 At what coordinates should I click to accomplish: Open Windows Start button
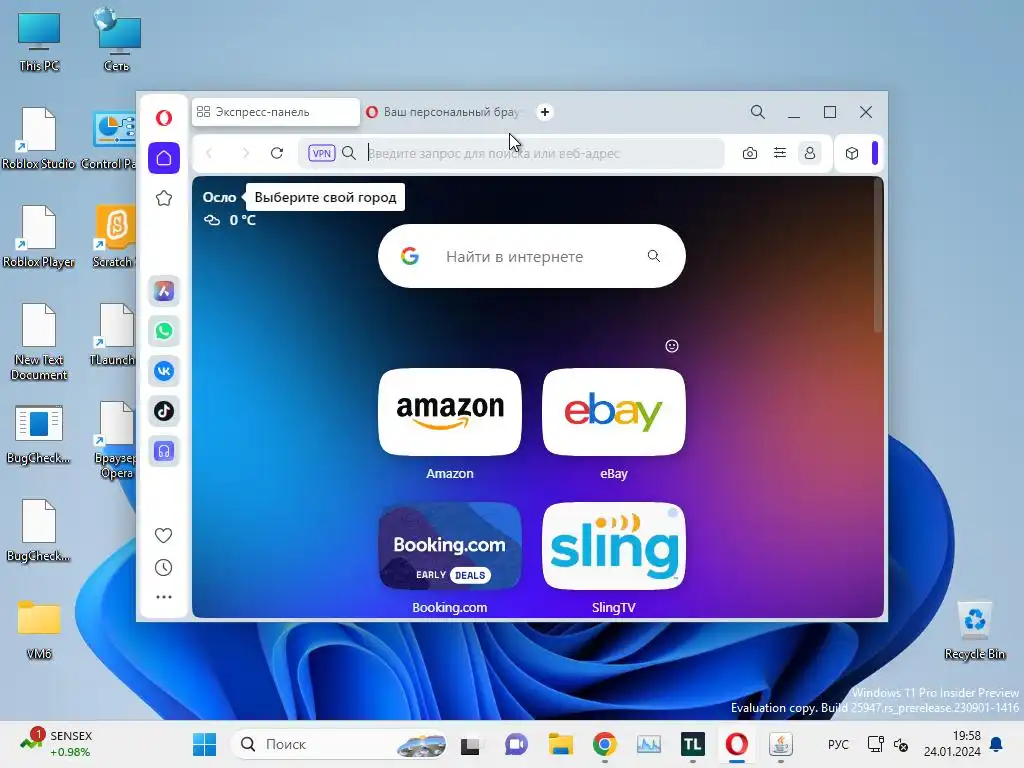204,744
